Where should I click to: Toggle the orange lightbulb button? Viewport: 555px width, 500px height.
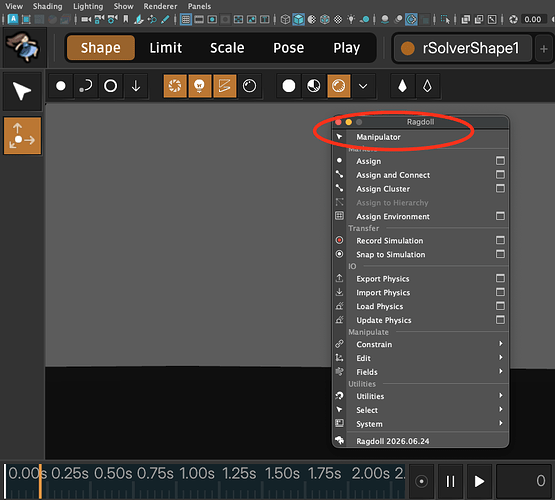point(200,86)
